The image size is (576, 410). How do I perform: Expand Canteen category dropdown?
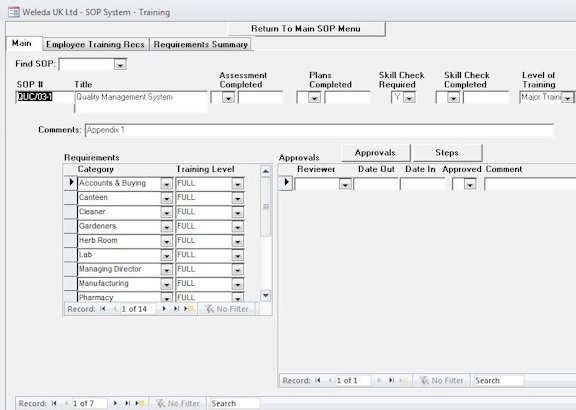pyautogui.click(x=166, y=198)
